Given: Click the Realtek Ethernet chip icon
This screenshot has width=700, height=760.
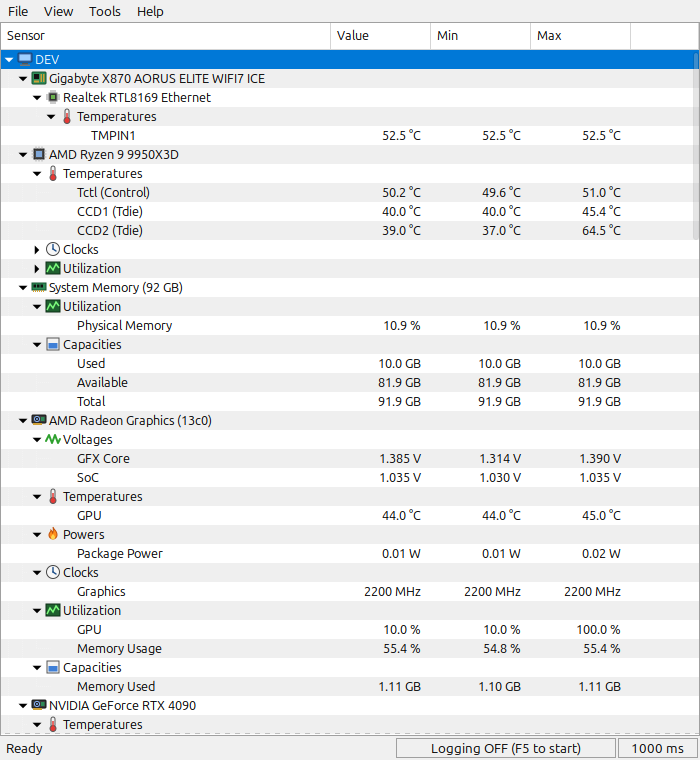Looking at the screenshot, I should click(x=53, y=97).
